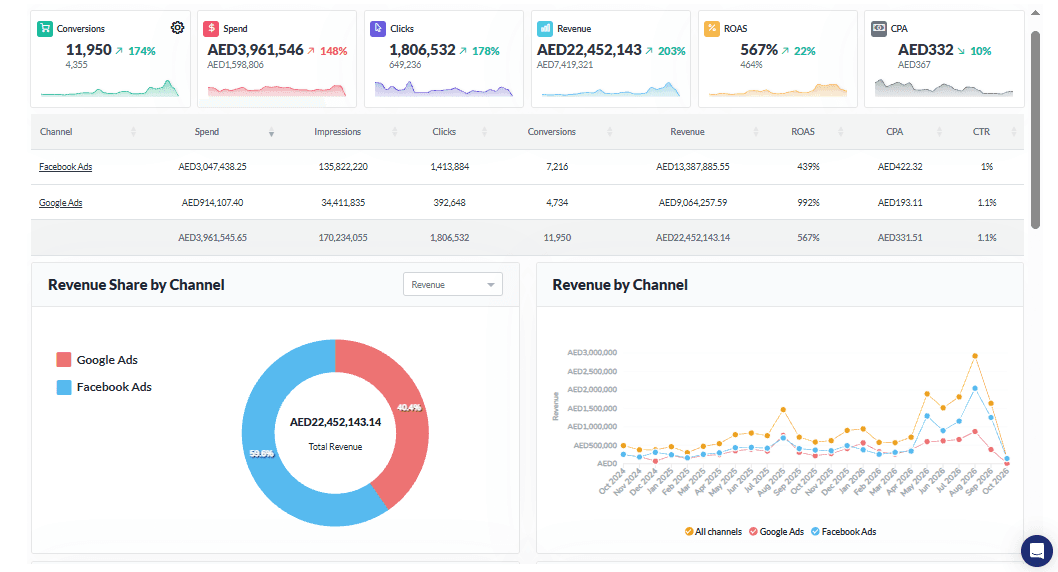Click the Total Revenue donut center label
Image resolution: width=1058 pixels, height=572 pixels.
[335, 447]
